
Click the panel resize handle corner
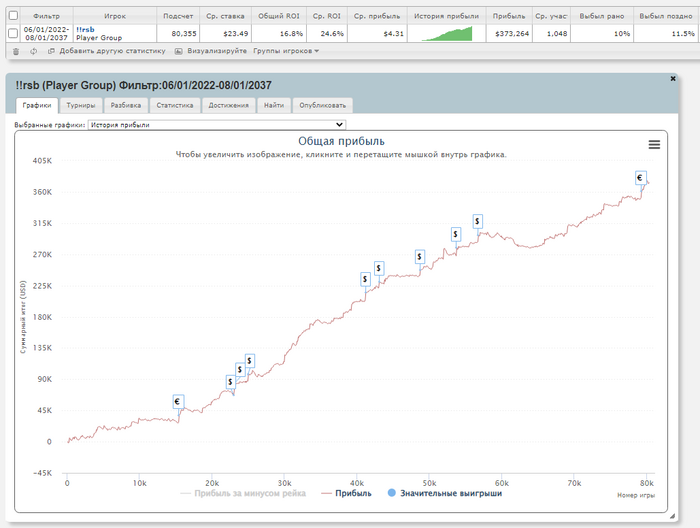[672, 516]
